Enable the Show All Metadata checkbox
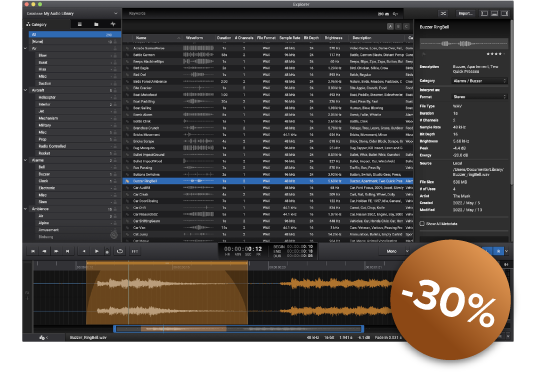Screen dimensions: 536x372 [422, 224]
